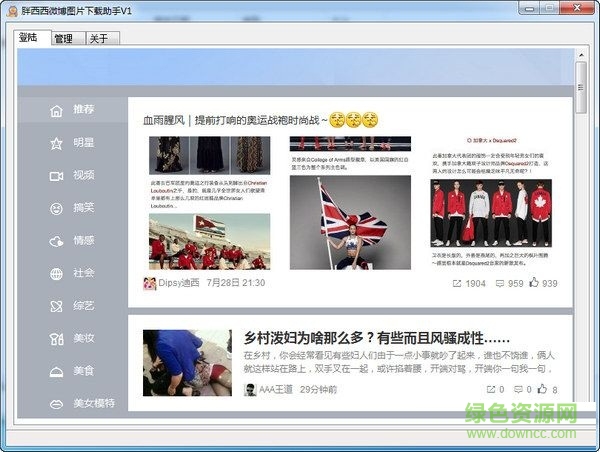Click the video camera icon beside 视频
Viewport: 600px width, 452px height.
click(56, 176)
